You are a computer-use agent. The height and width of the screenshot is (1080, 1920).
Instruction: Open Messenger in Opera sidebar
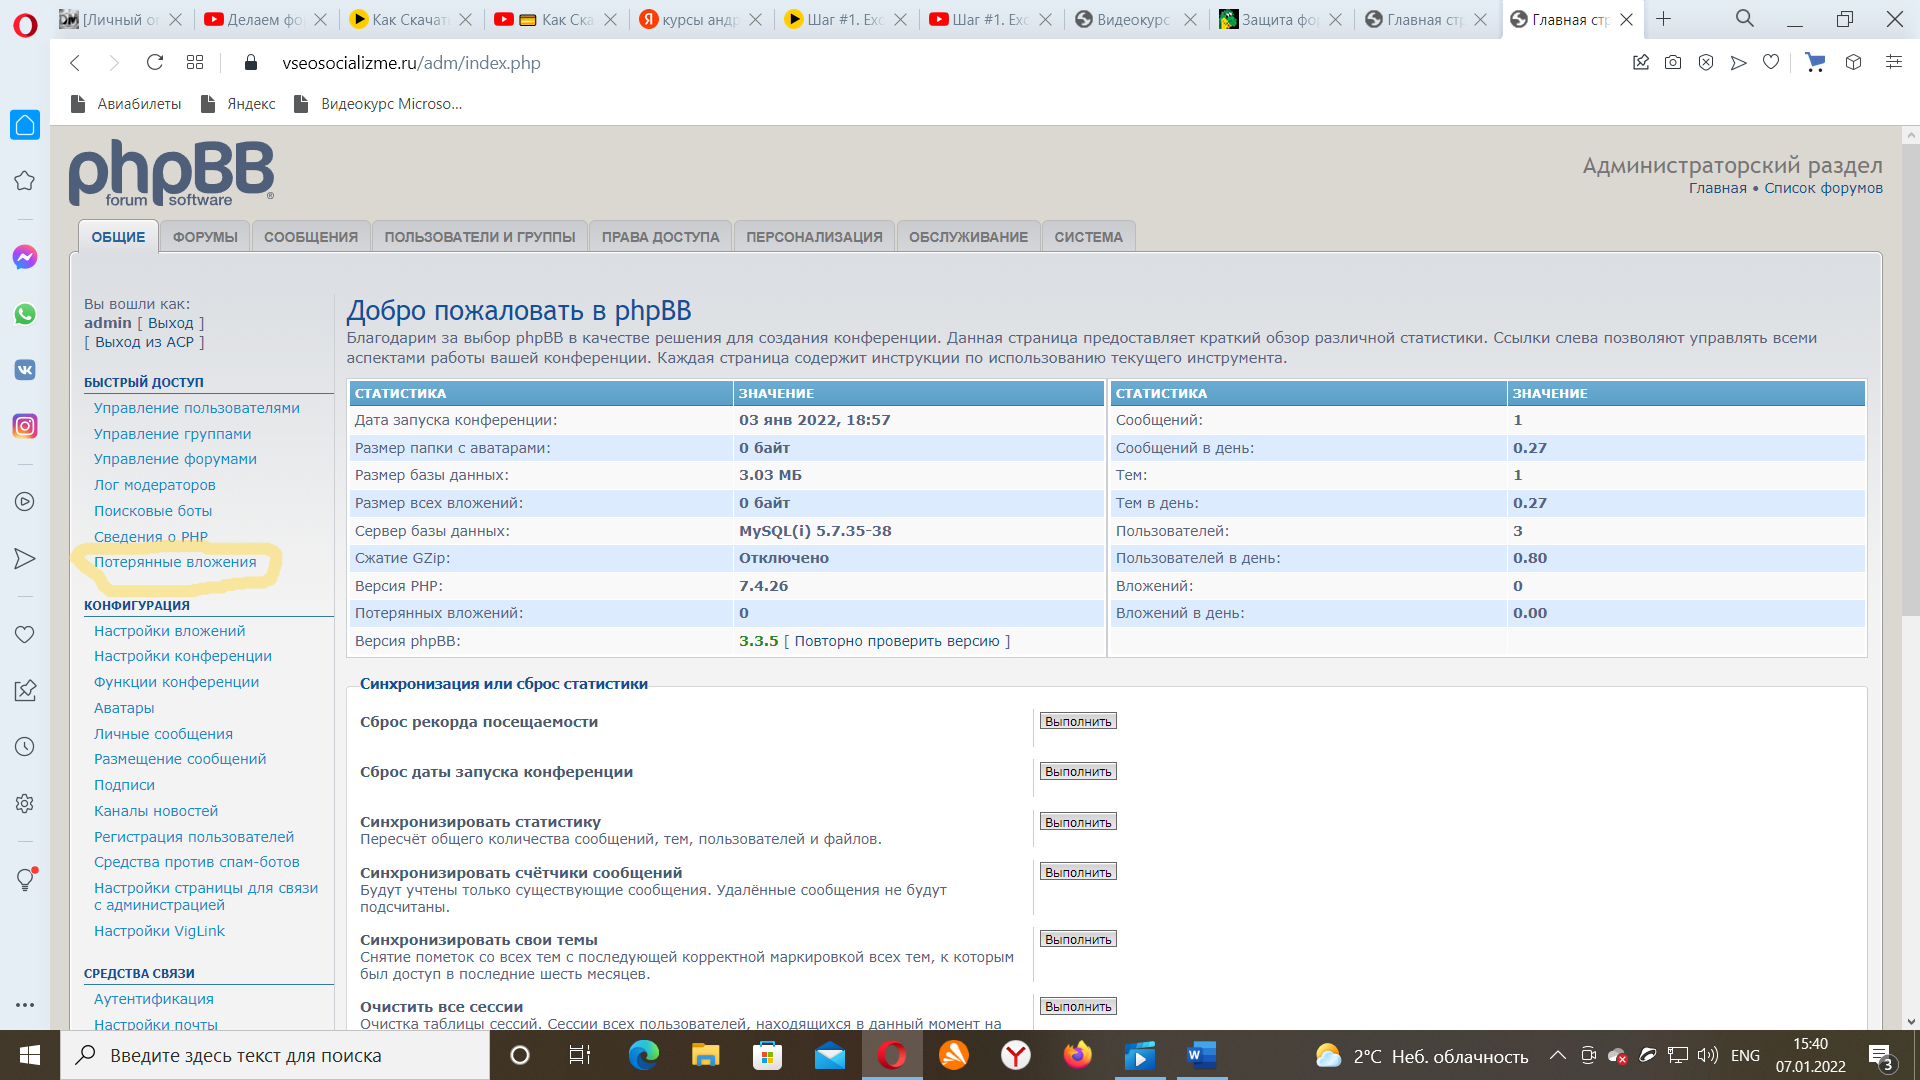[25, 257]
